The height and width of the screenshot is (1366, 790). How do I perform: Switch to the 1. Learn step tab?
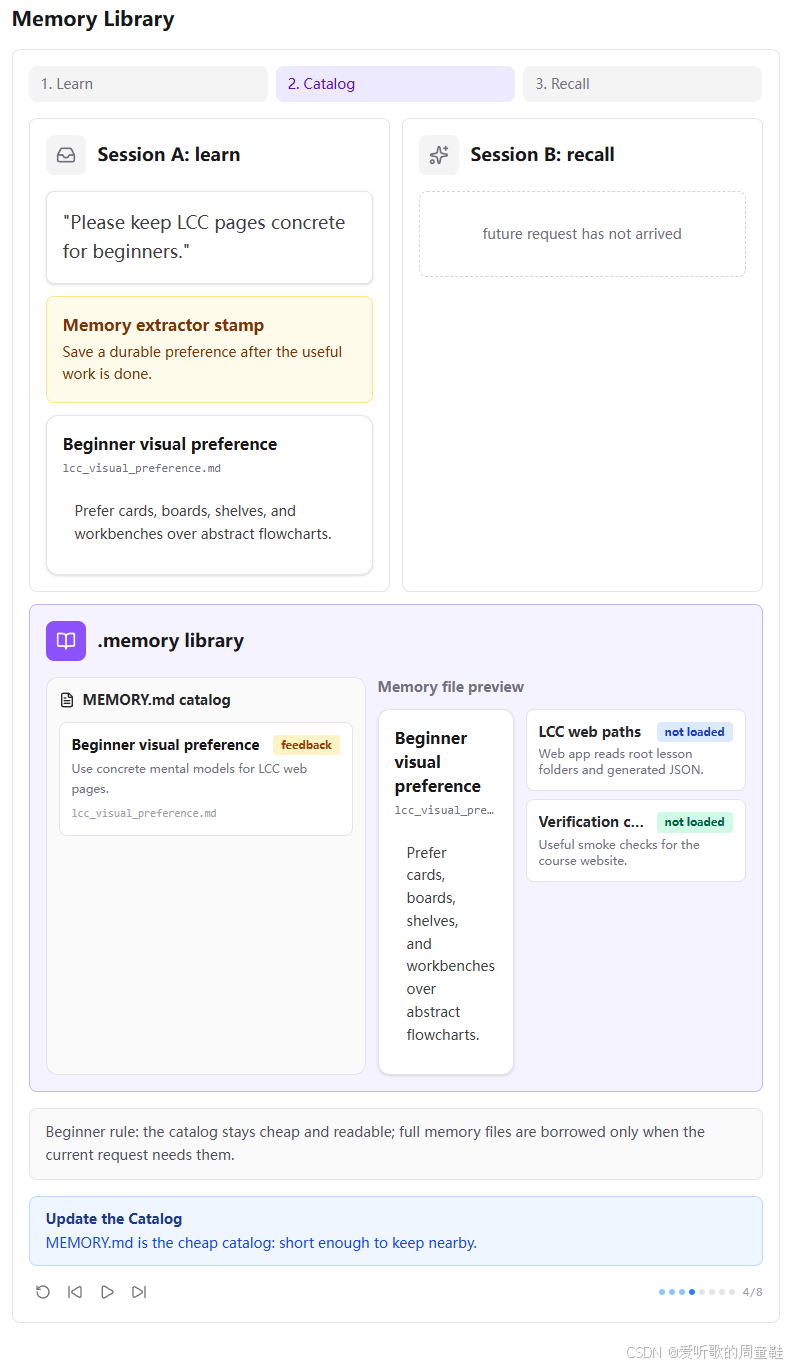coord(148,84)
